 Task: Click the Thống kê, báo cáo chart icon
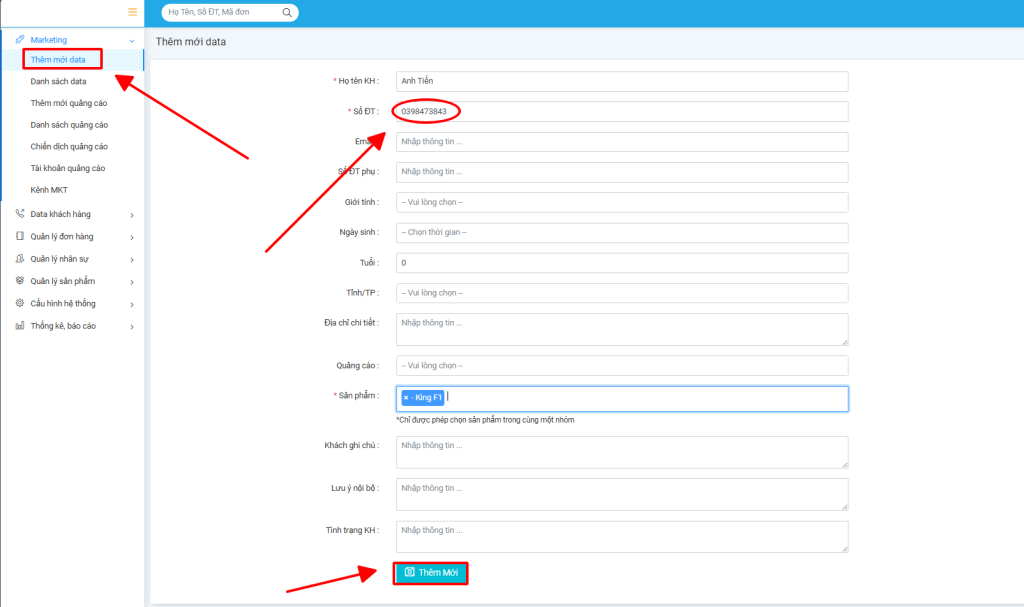[x=20, y=325]
